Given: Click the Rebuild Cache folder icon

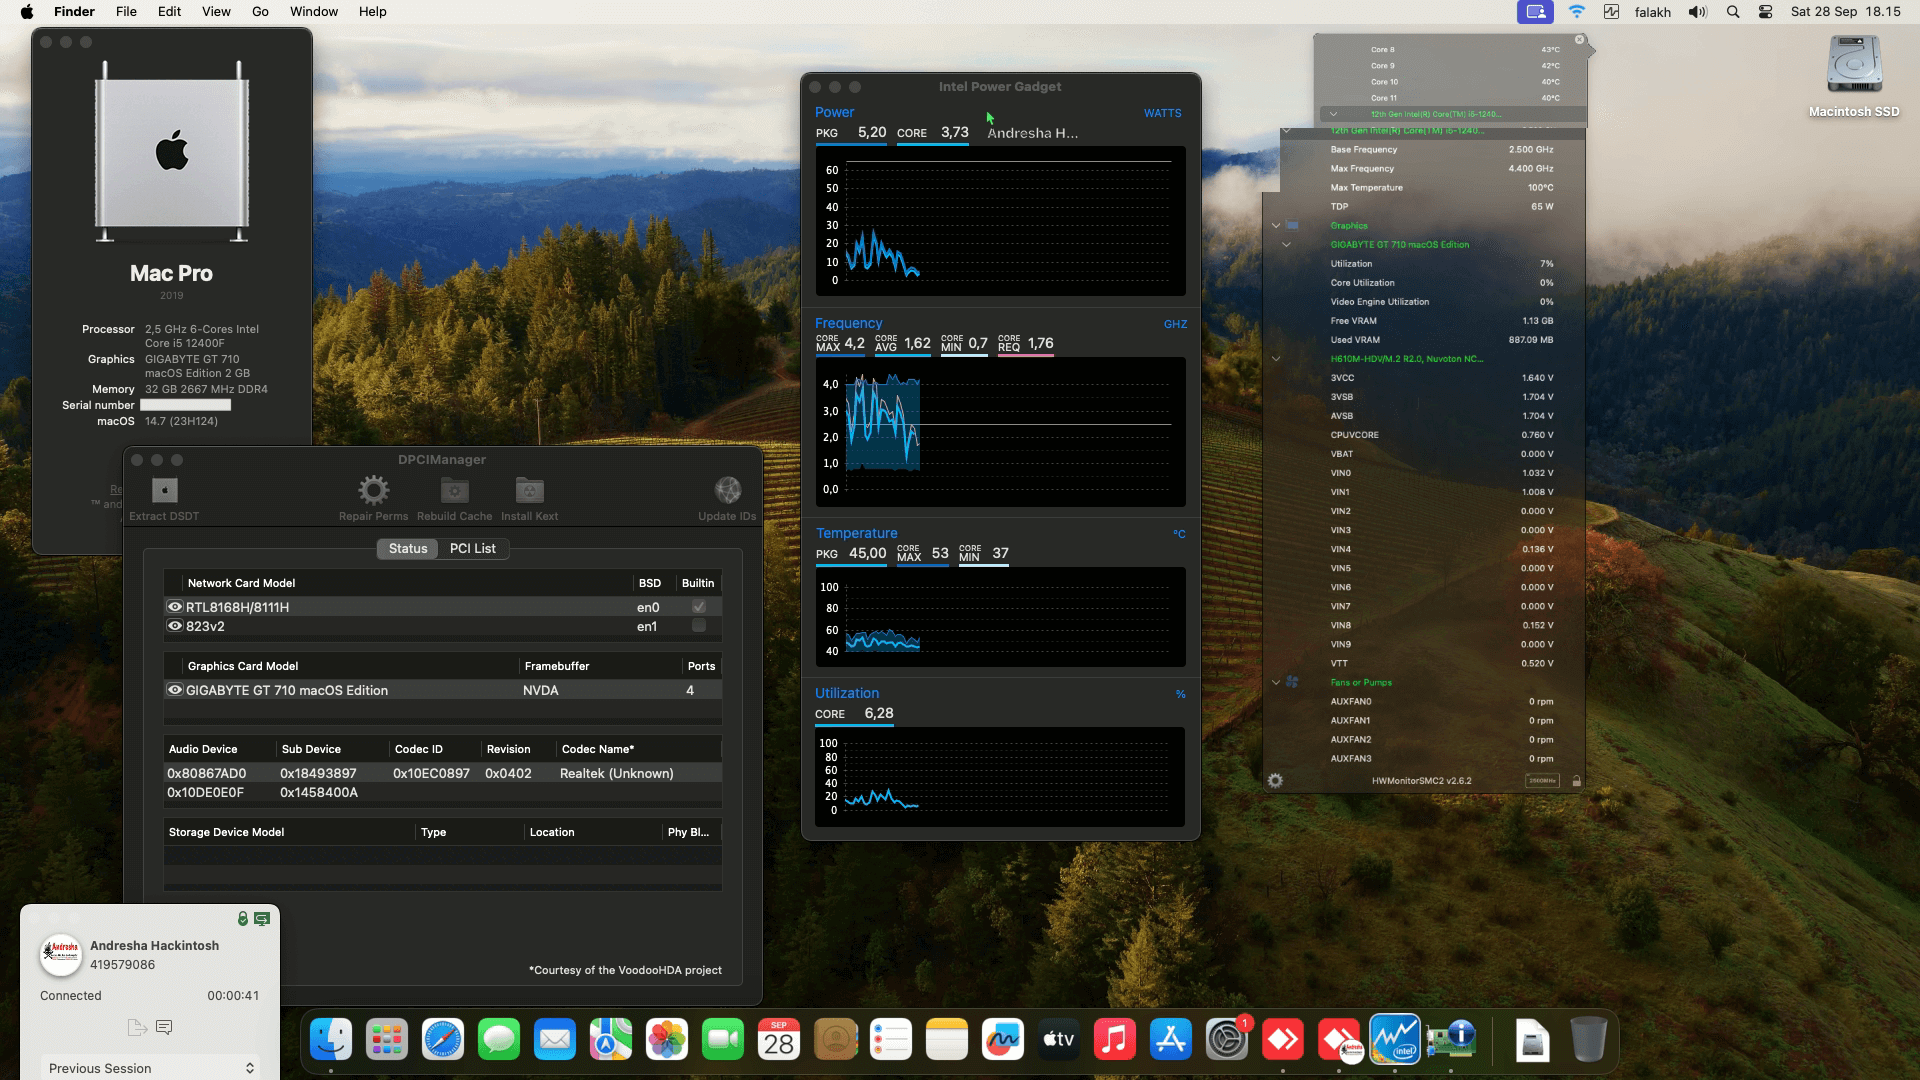Looking at the screenshot, I should 454,489.
